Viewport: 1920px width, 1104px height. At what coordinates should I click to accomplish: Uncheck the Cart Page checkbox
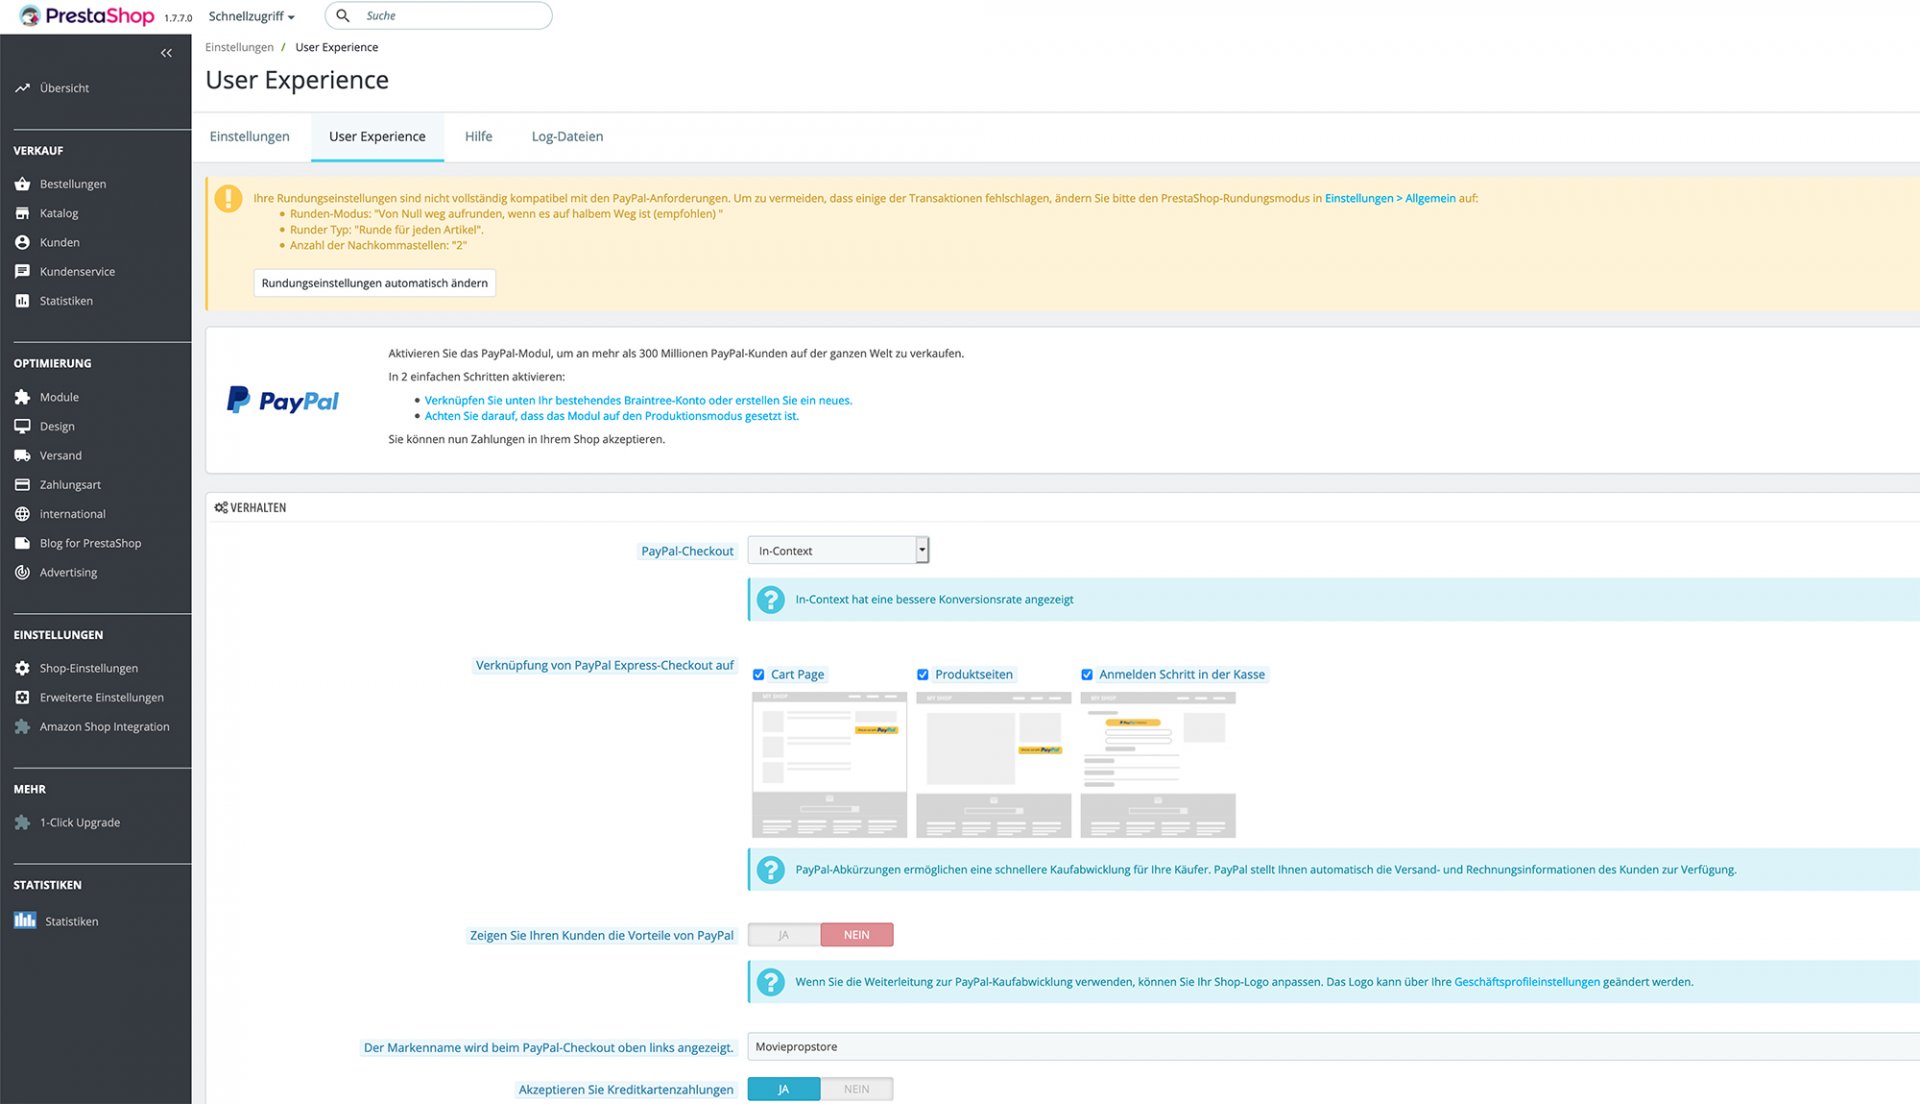pyautogui.click(x=759, y=675)
